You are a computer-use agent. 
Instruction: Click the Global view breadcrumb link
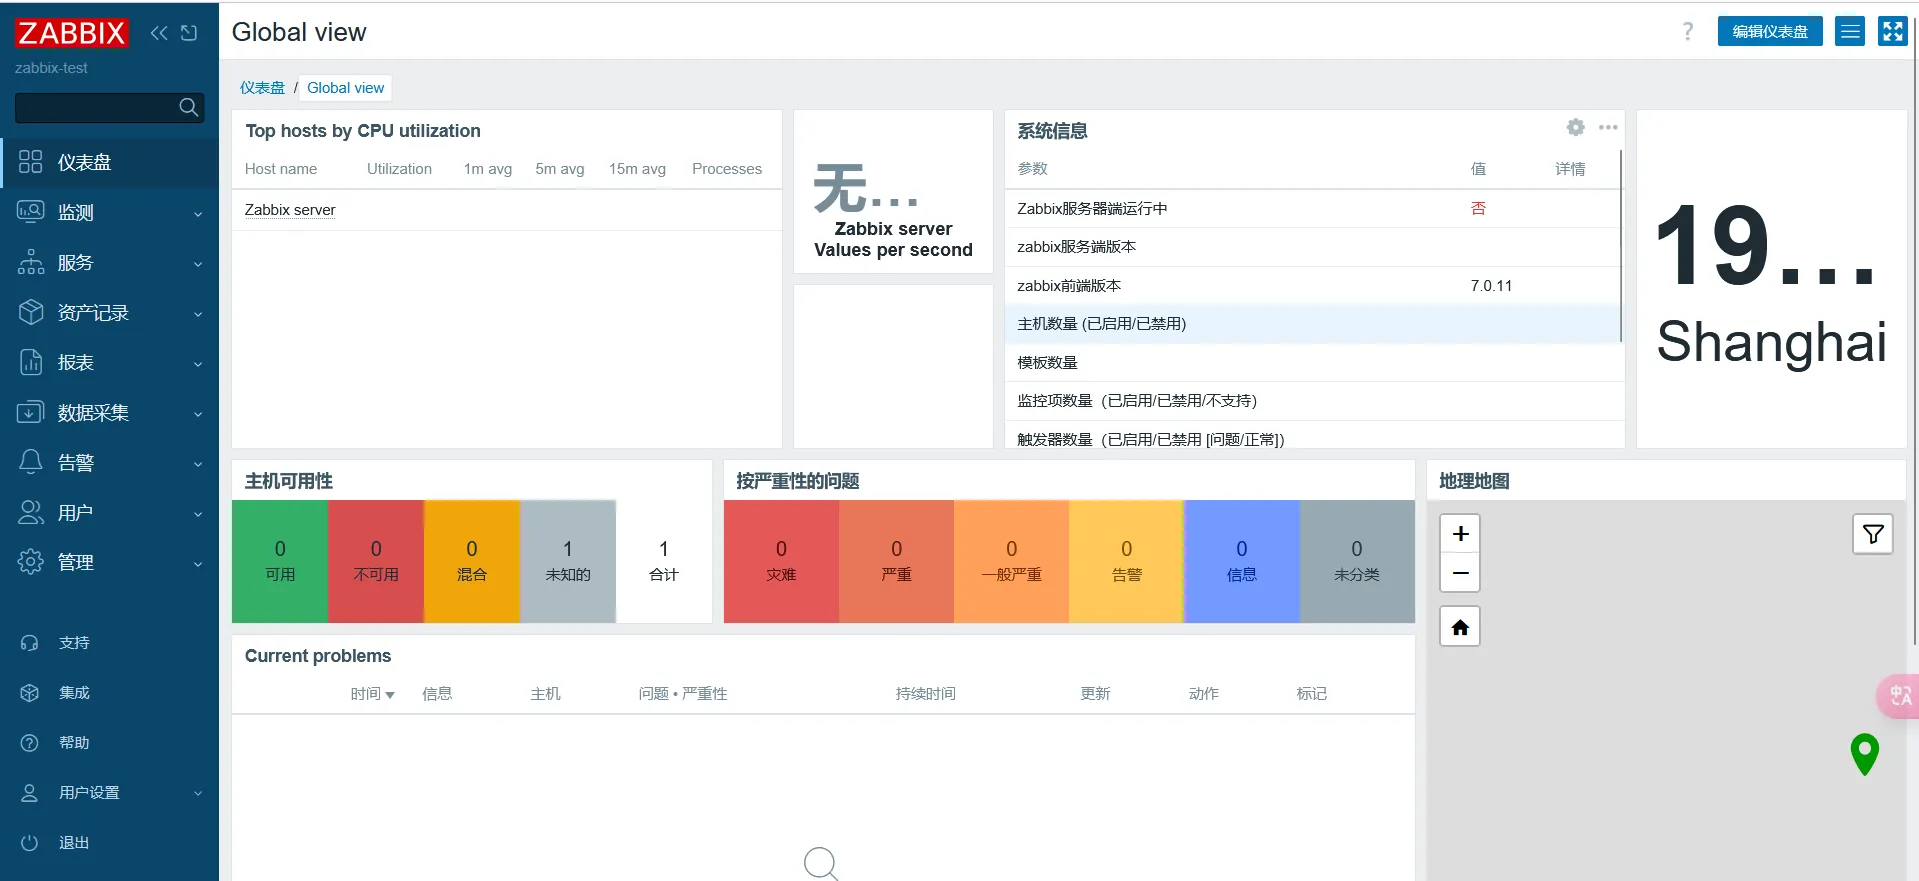(x=345, y=88)
